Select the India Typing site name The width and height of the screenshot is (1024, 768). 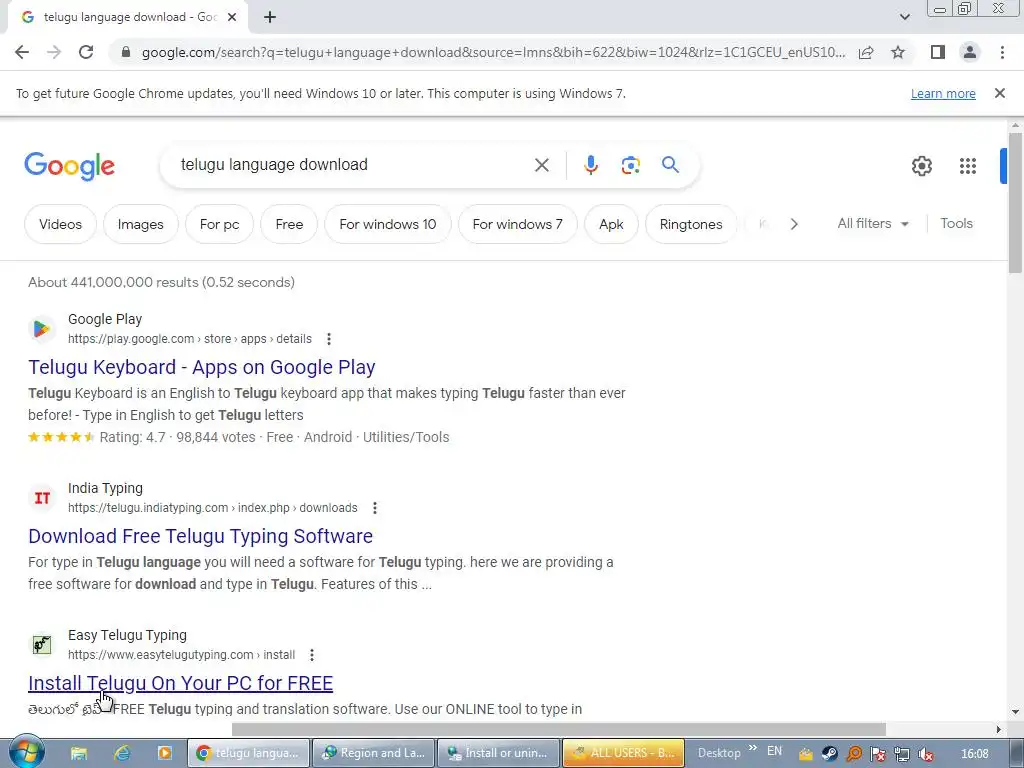coord(105,488)
